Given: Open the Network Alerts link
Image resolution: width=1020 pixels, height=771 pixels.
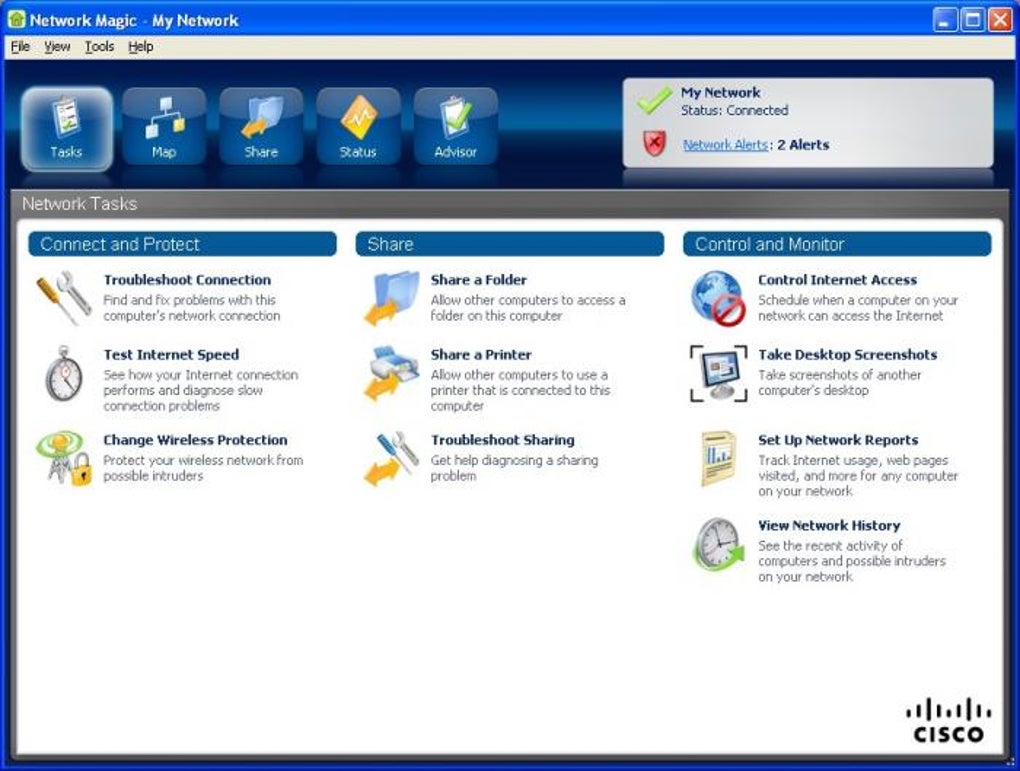Looking at the screenshot, I should (725, 144).
